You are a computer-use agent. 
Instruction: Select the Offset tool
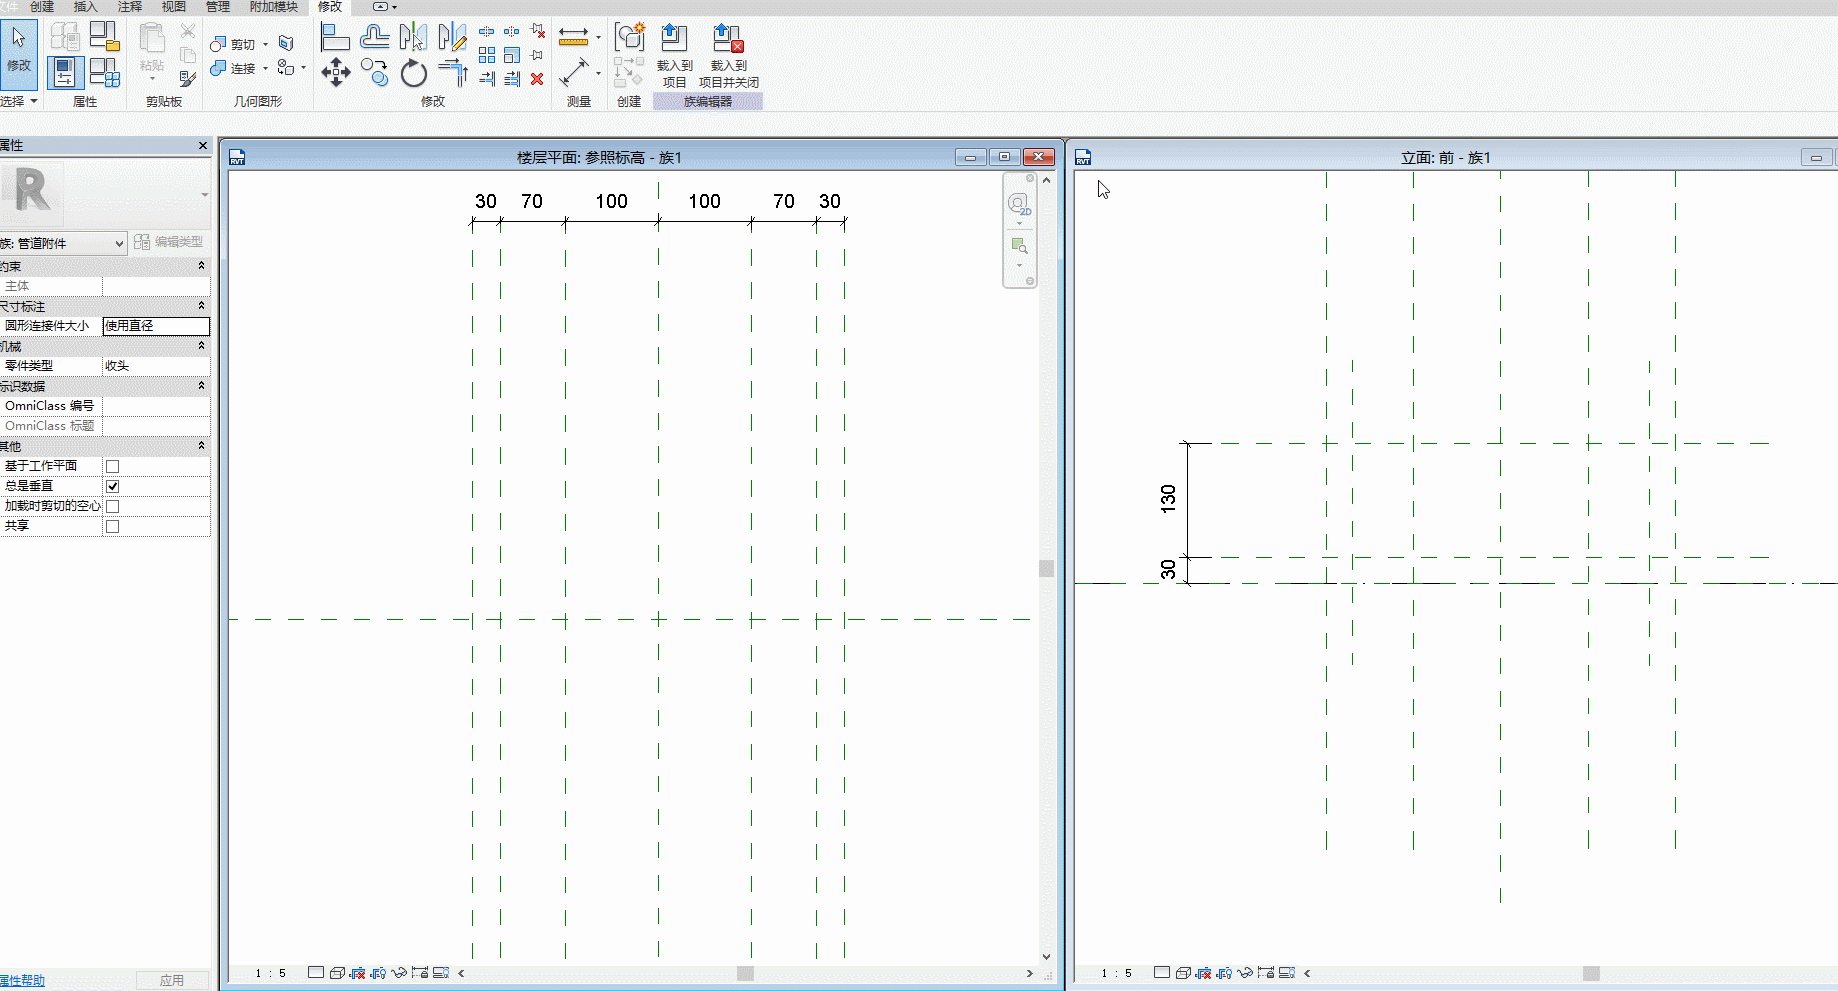(374, 37)
